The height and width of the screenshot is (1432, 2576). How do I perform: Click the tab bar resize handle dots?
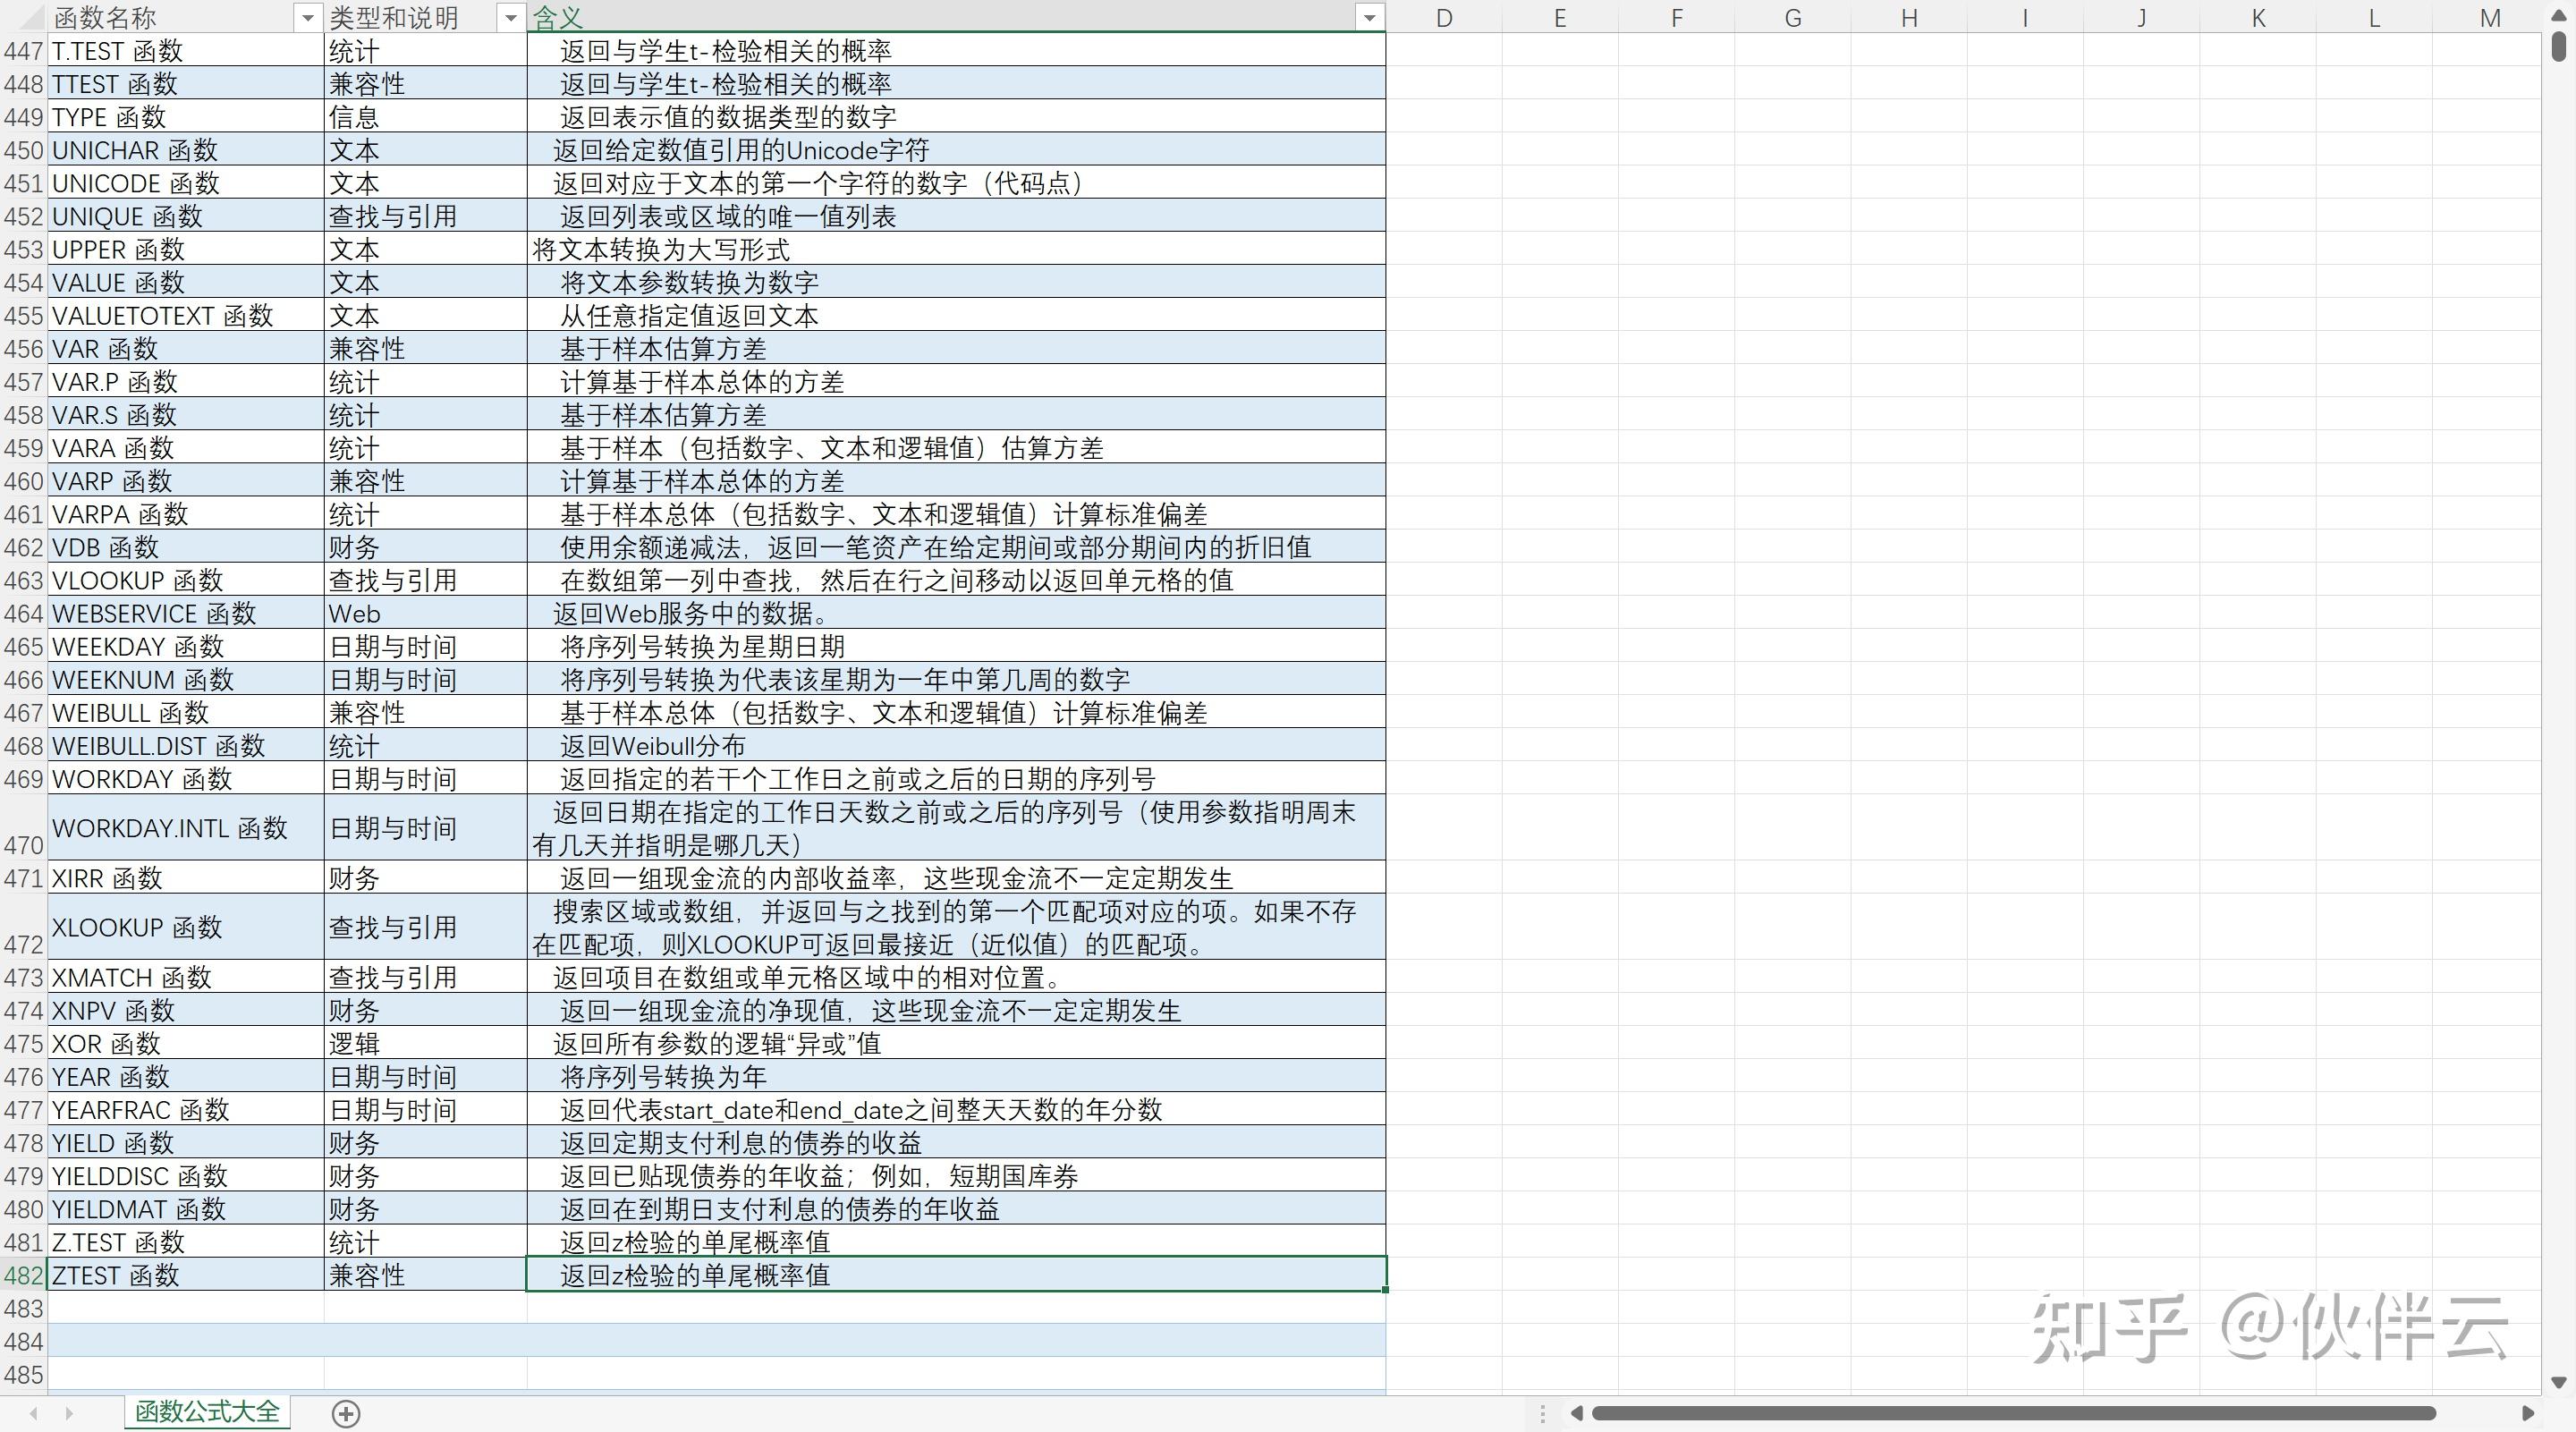[x=1542, y=1413]
